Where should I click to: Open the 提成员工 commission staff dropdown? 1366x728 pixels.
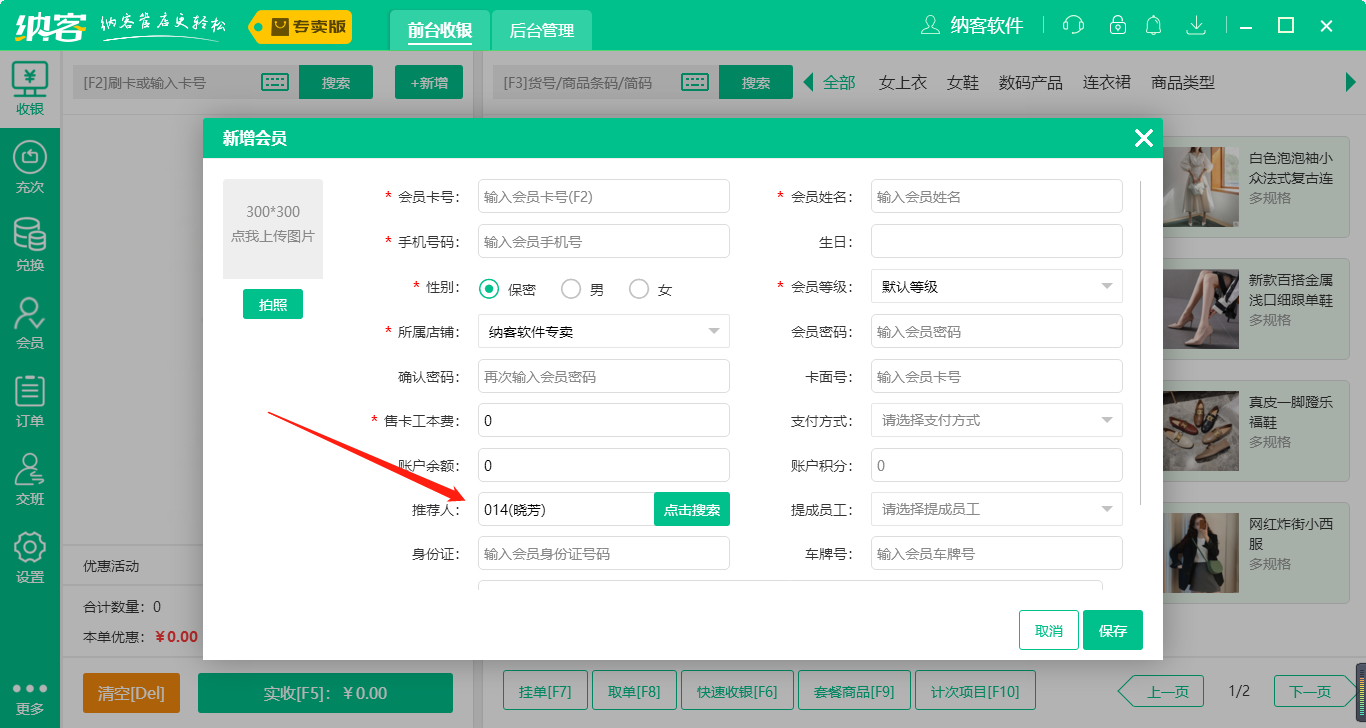[x=996, y=509]
